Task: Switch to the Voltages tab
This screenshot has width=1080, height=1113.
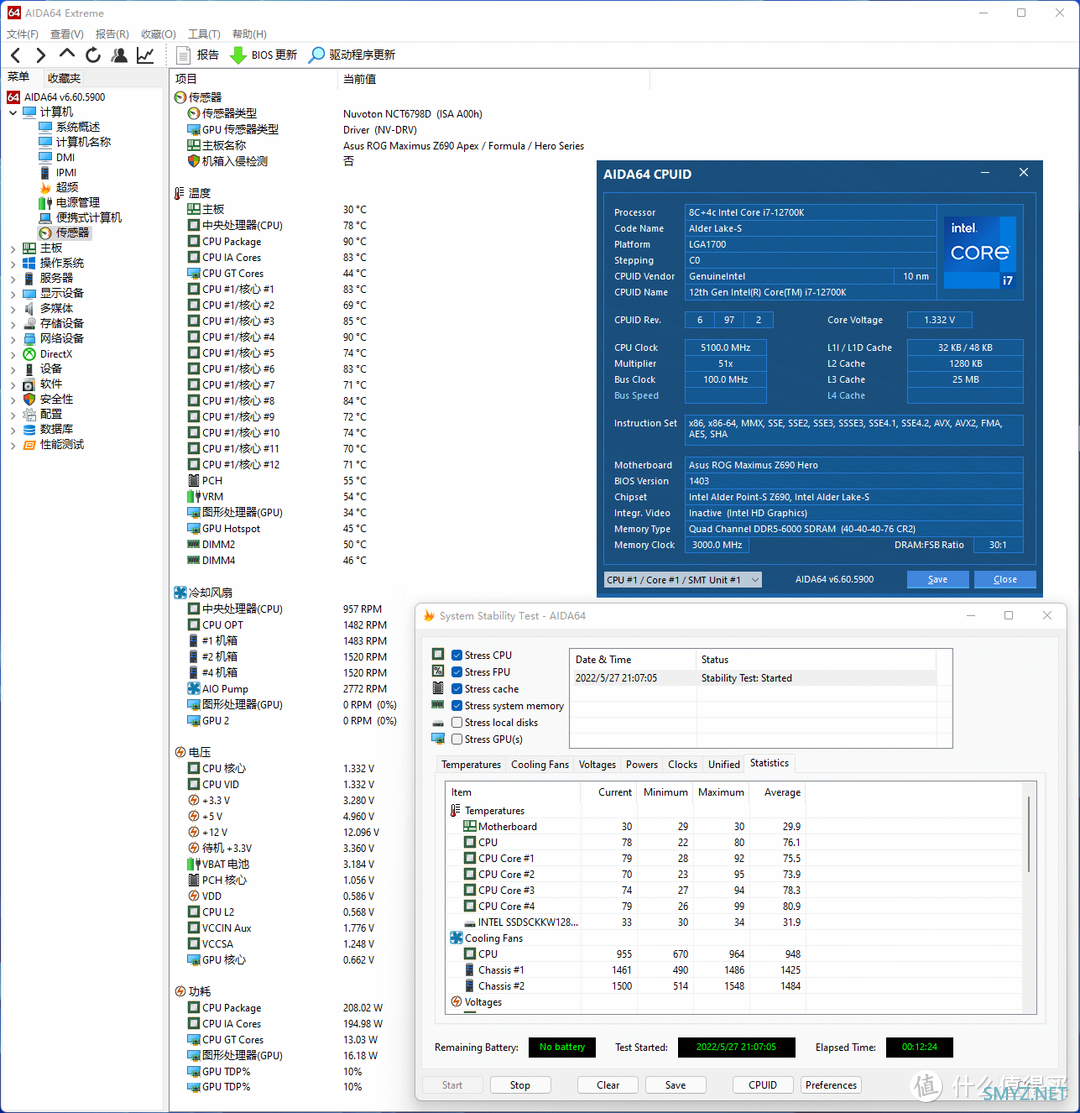Action: pos(597,764)
